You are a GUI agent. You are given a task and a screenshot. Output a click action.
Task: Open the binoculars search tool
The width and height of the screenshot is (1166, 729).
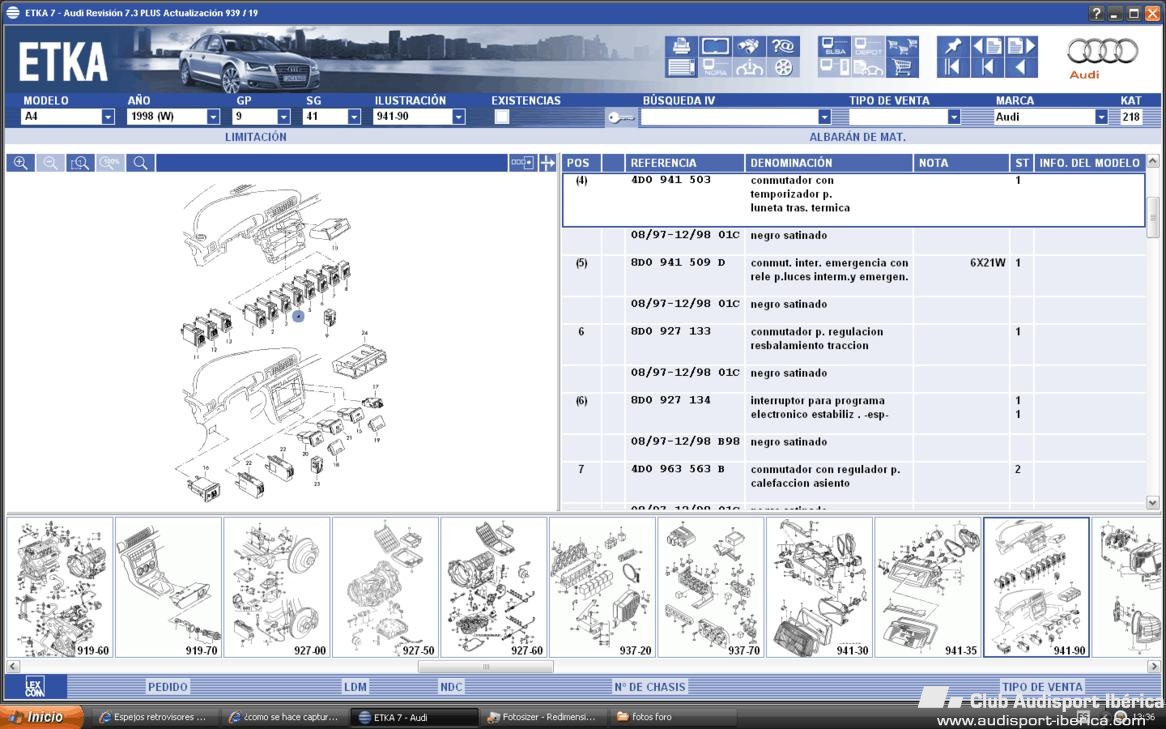coord(750,46)
